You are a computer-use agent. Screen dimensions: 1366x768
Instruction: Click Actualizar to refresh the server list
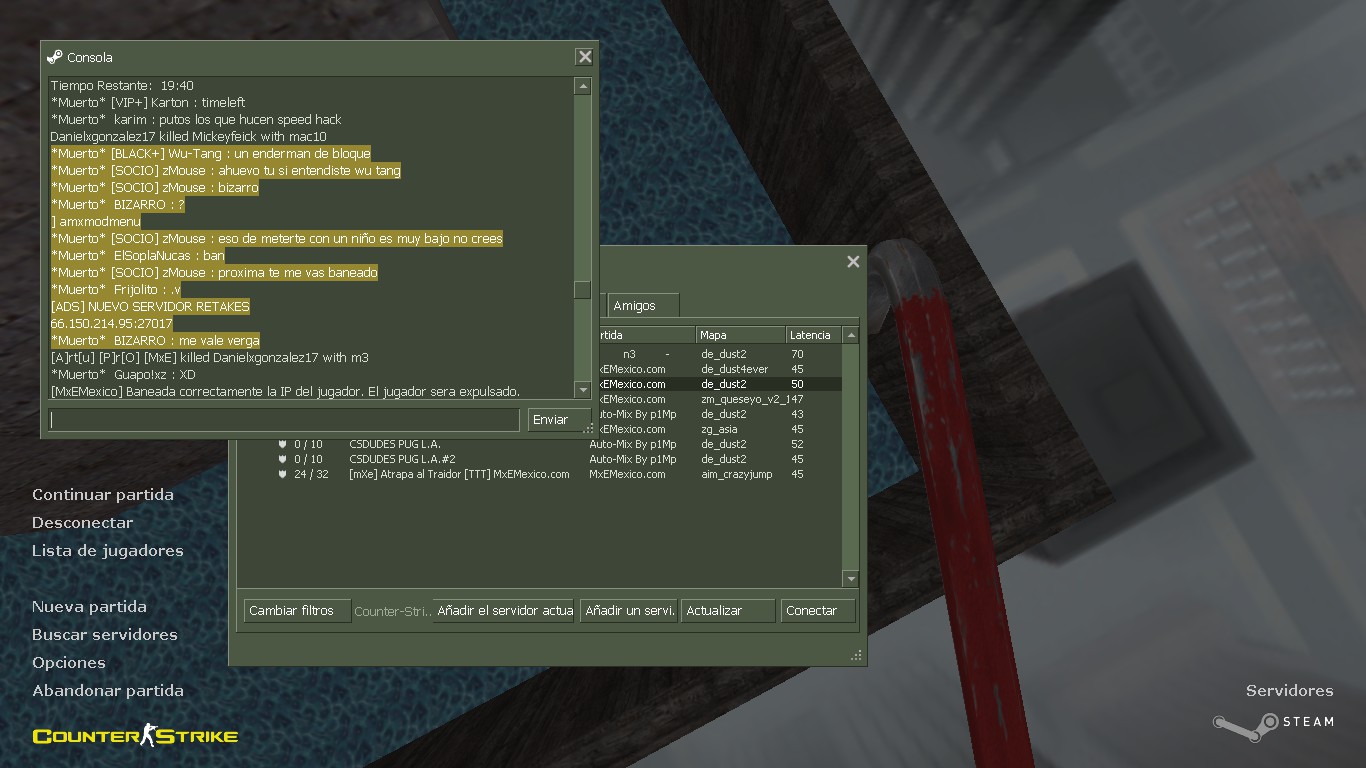pyautogui.click(x=728, y=610)
